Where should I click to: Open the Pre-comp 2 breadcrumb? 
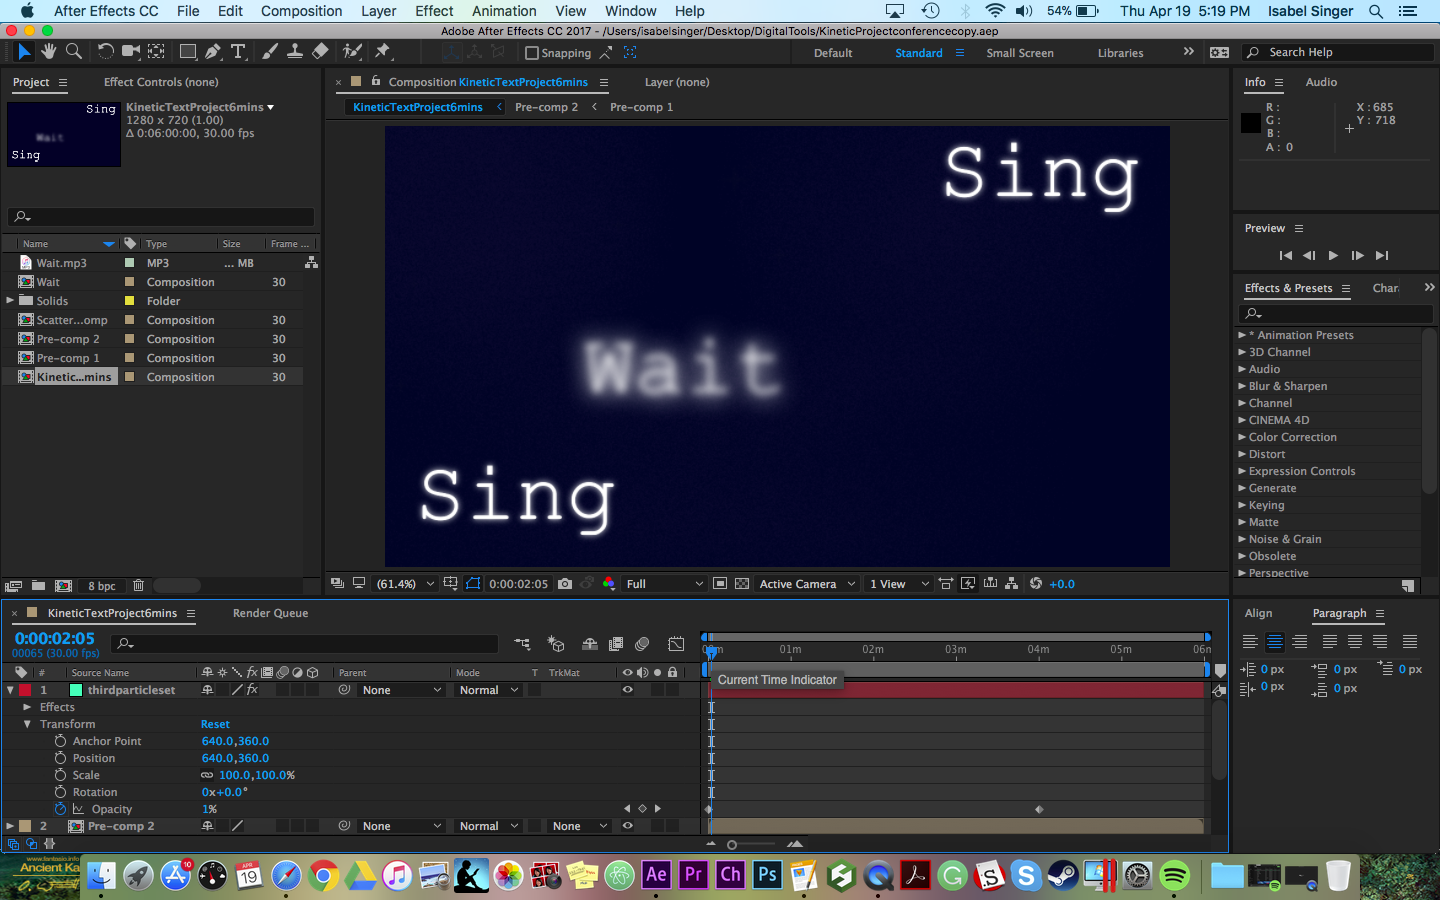point(546,107)
